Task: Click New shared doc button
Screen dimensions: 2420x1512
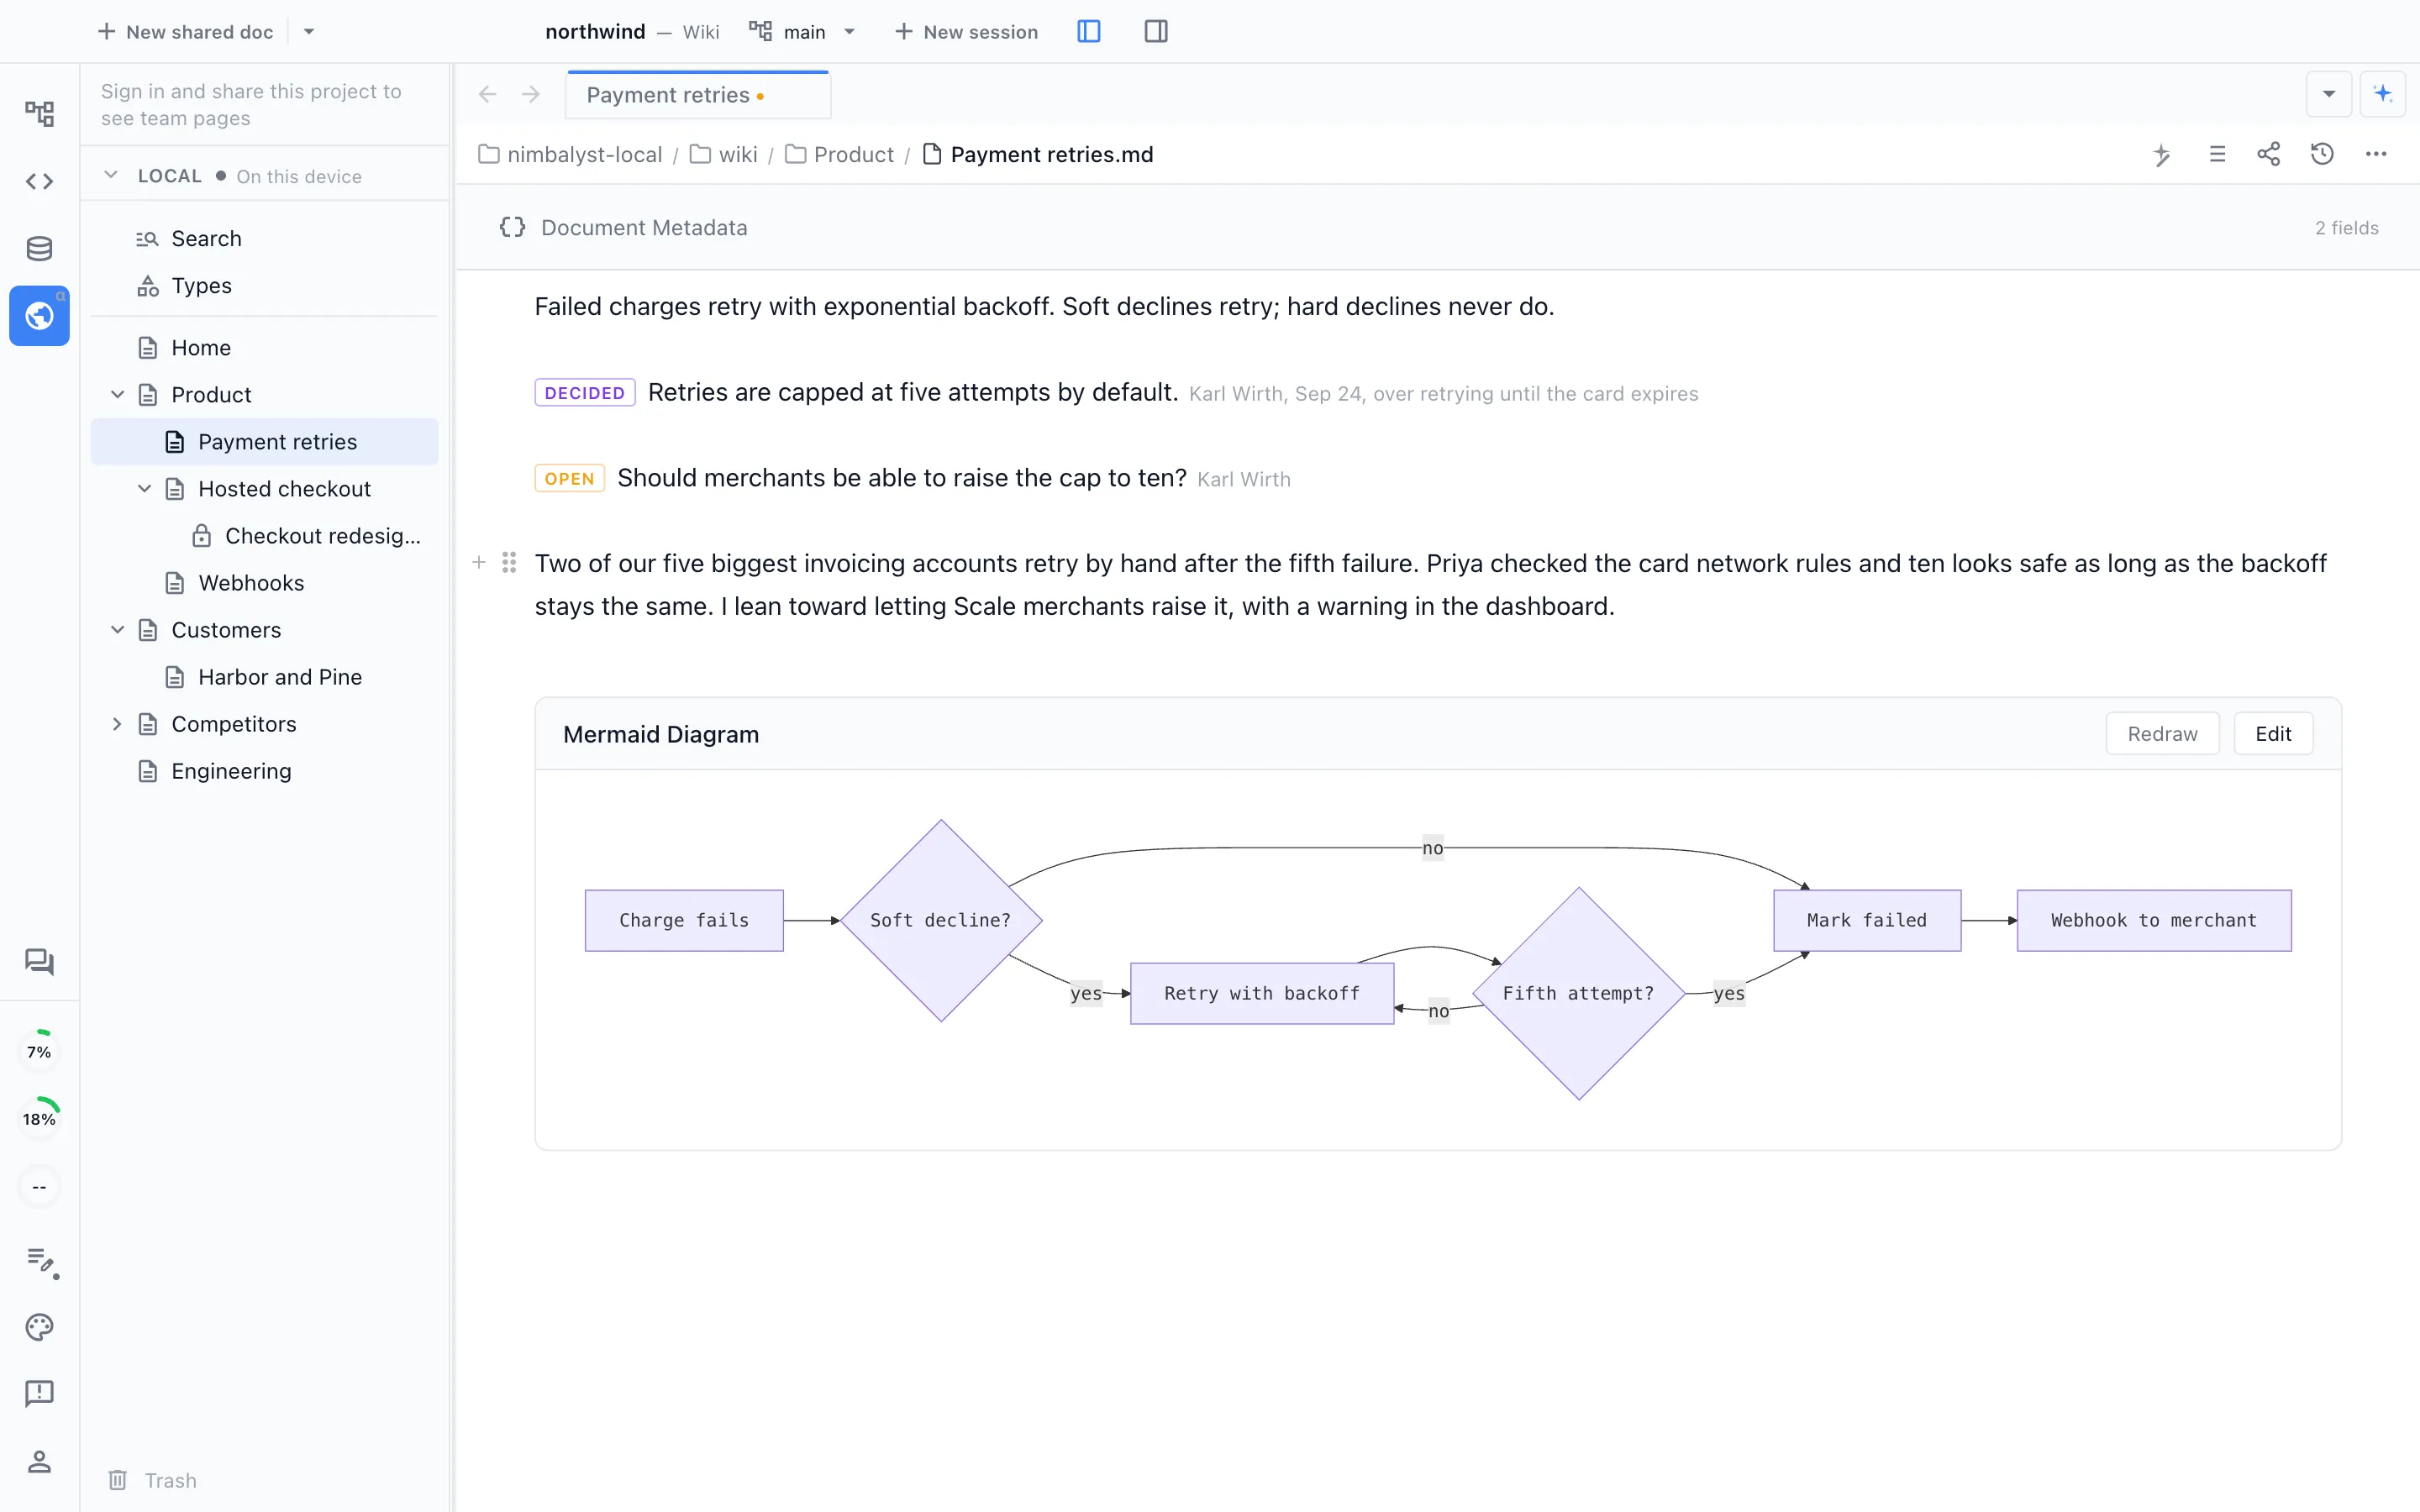Action: [x=185, y=32]
